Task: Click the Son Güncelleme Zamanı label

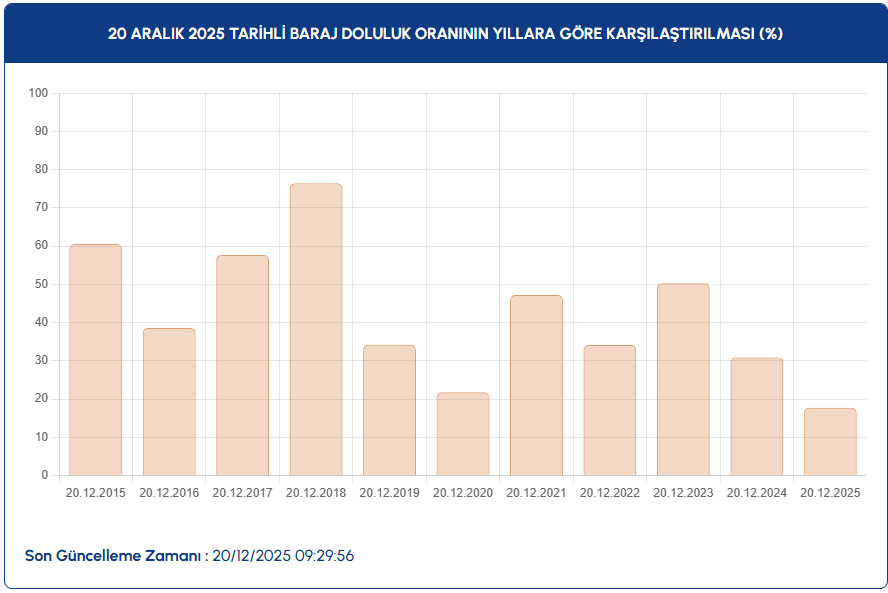Action: pos(116,556)
